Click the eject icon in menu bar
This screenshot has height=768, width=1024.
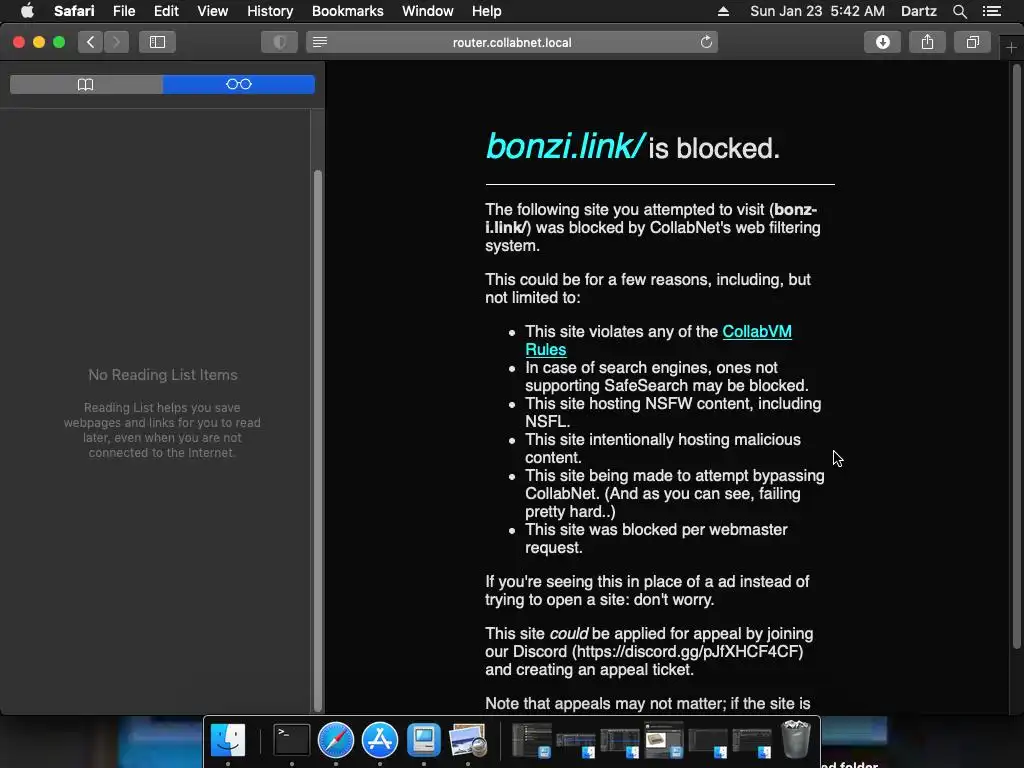(x=723, y=11)
